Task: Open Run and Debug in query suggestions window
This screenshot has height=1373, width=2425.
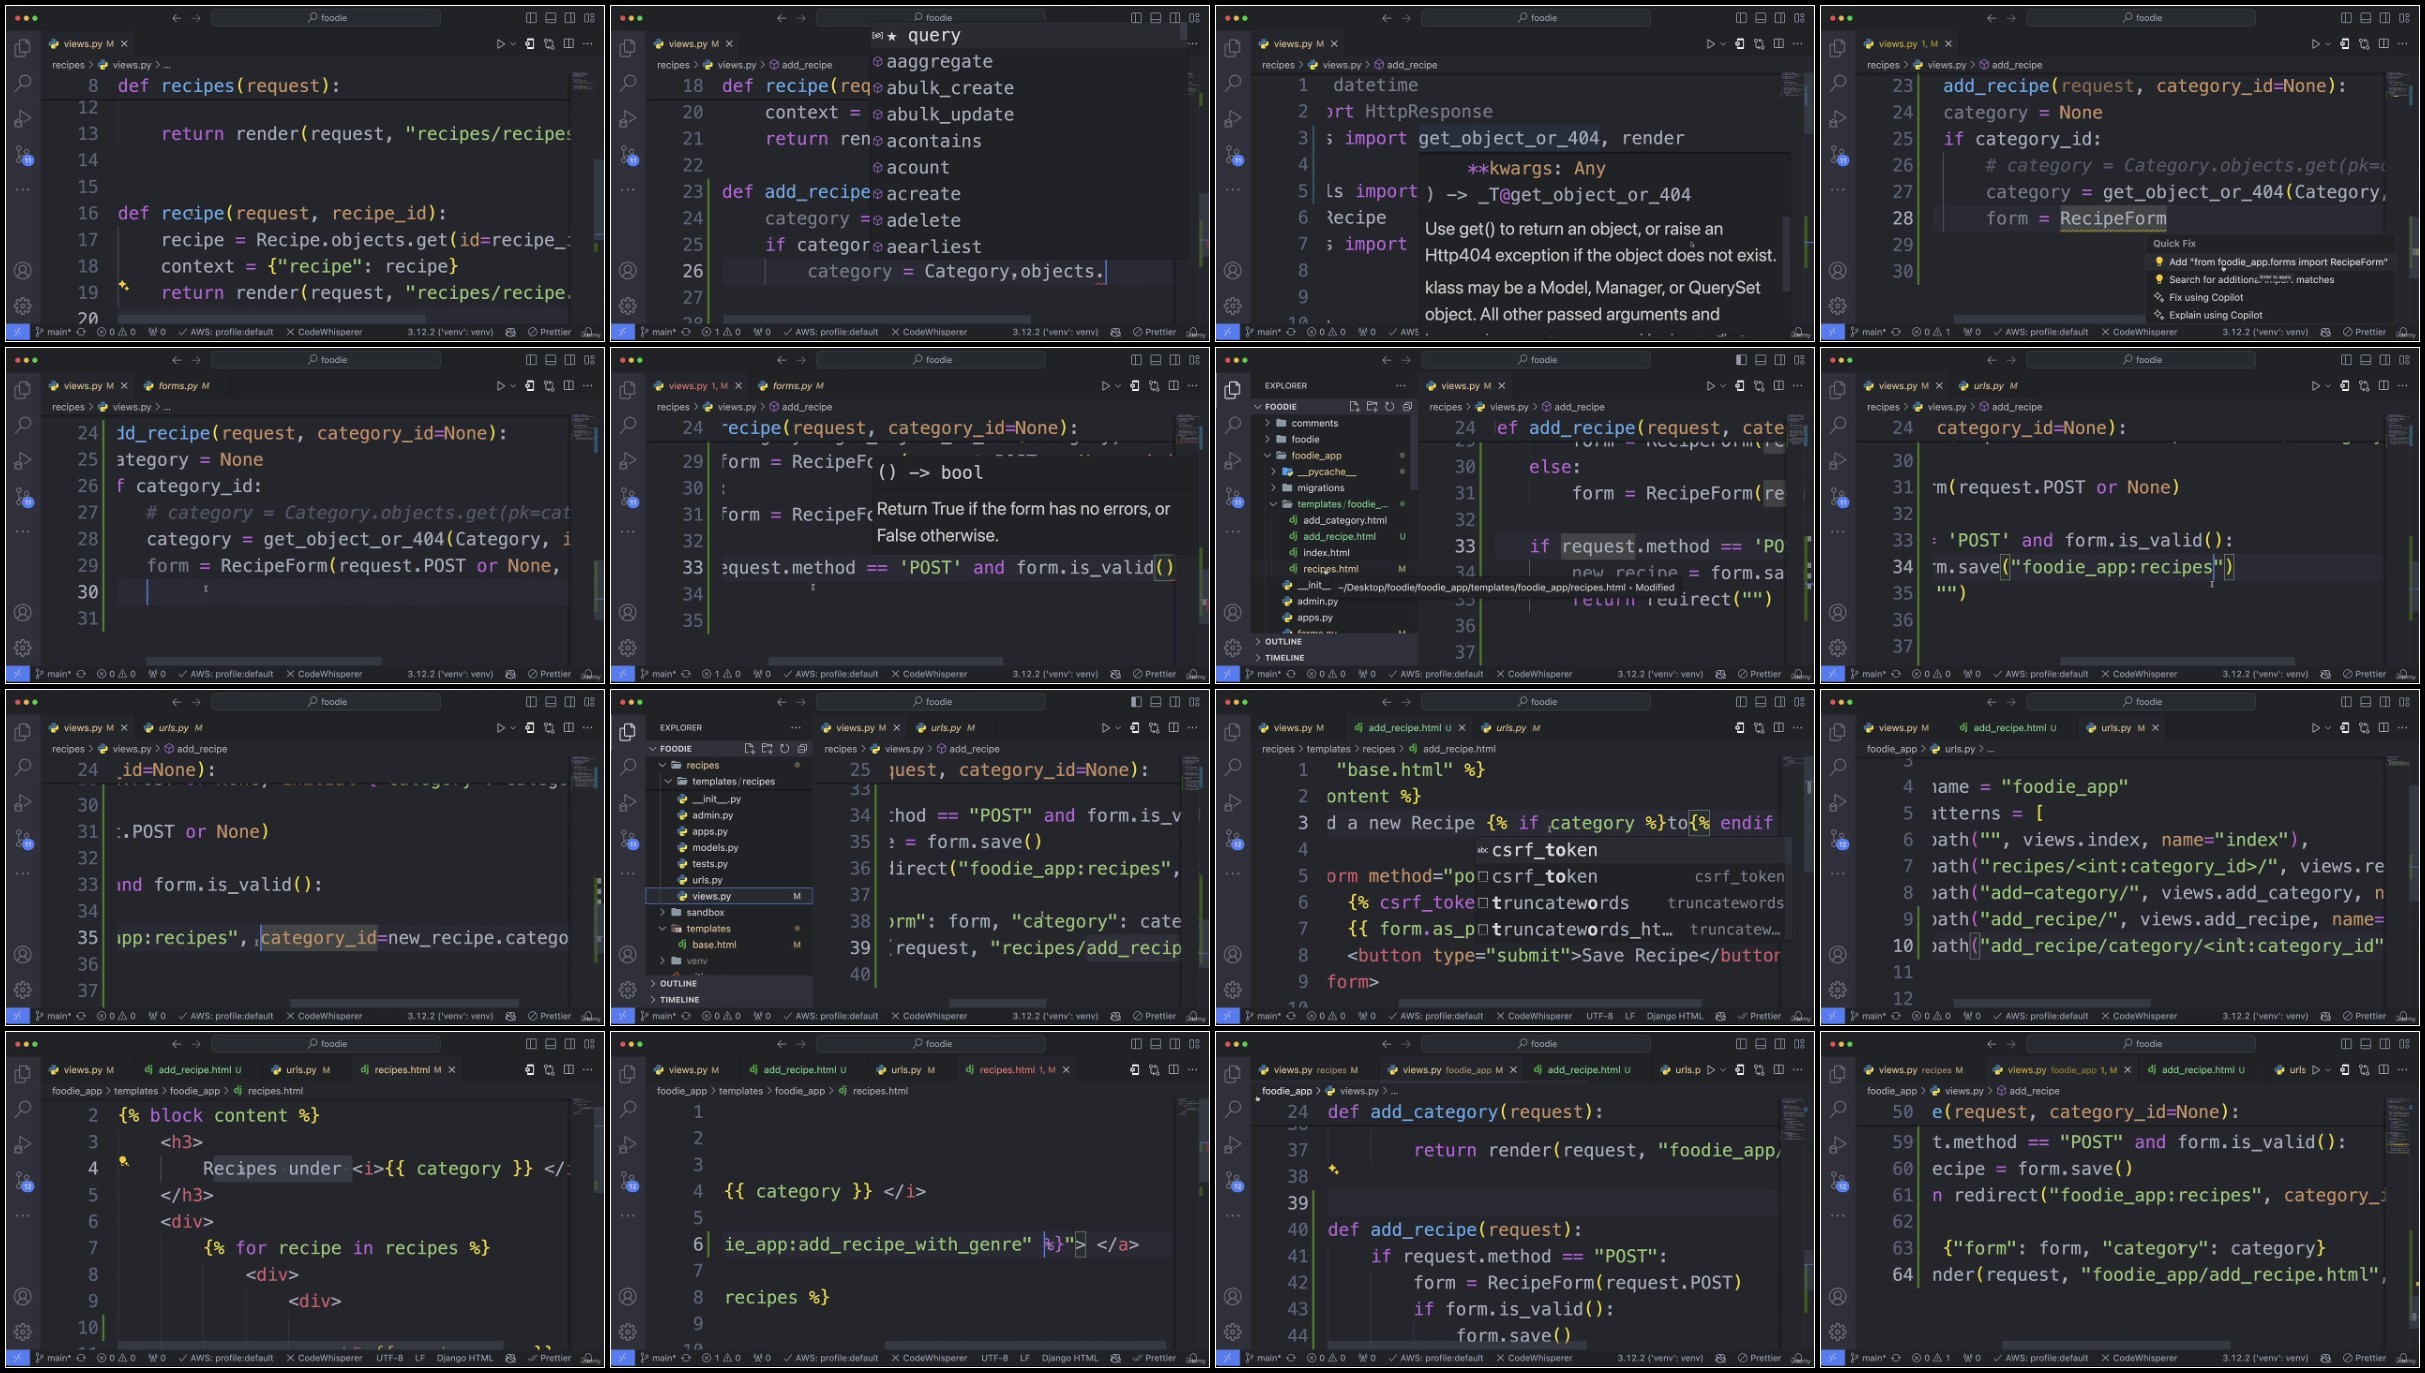Action: pyautogui.click(x=628, y=119)
